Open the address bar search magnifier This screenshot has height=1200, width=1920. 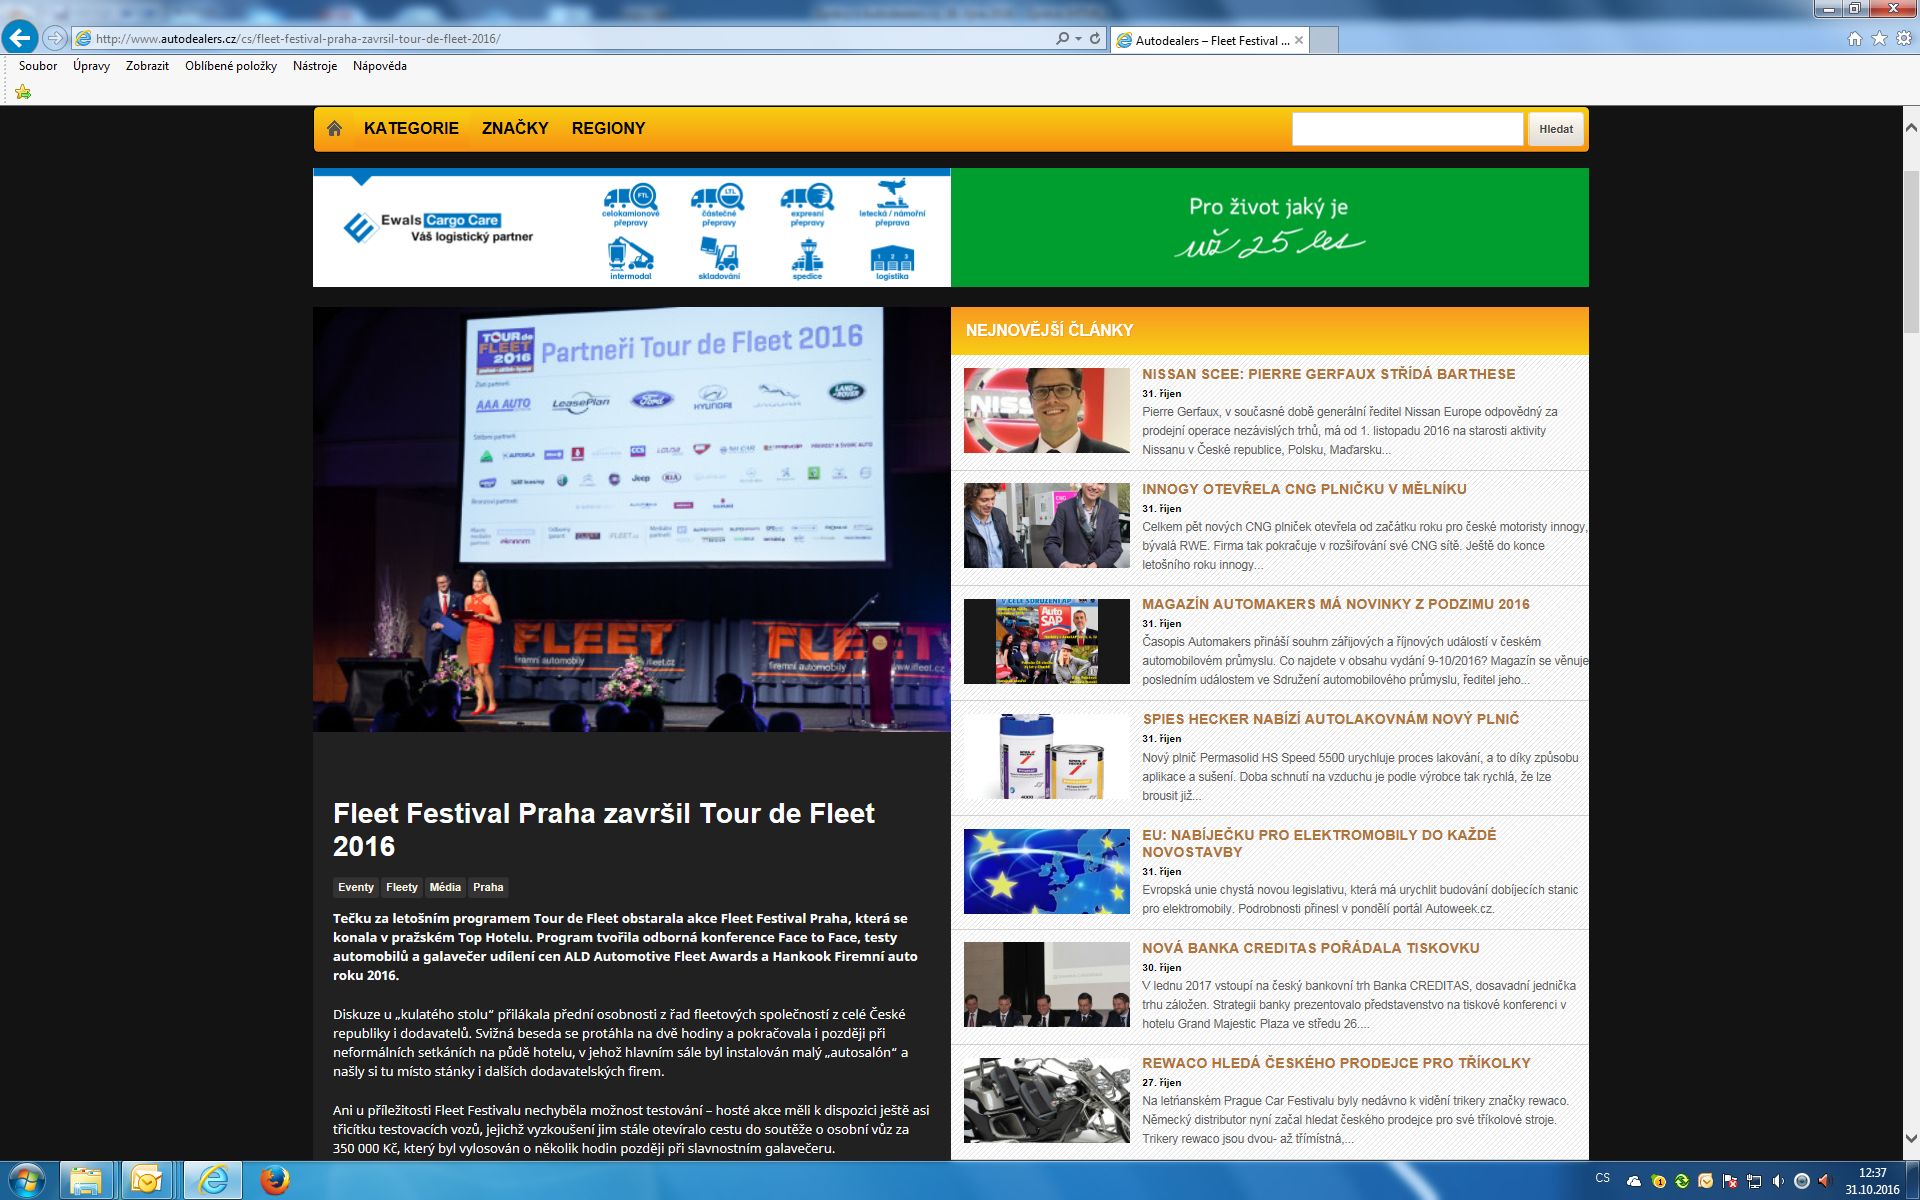pos(1062,39)
